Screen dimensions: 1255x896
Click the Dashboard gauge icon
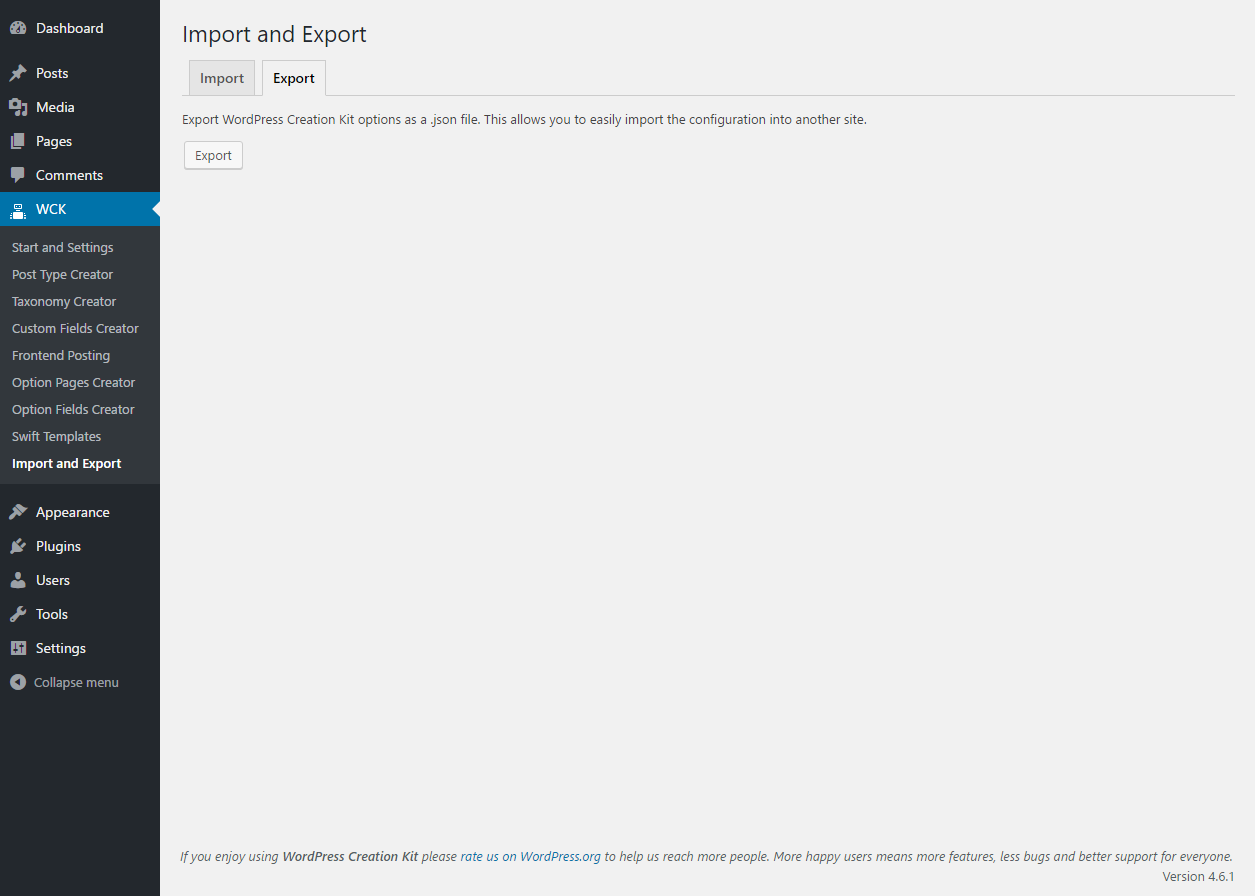[x=18, y=28]
